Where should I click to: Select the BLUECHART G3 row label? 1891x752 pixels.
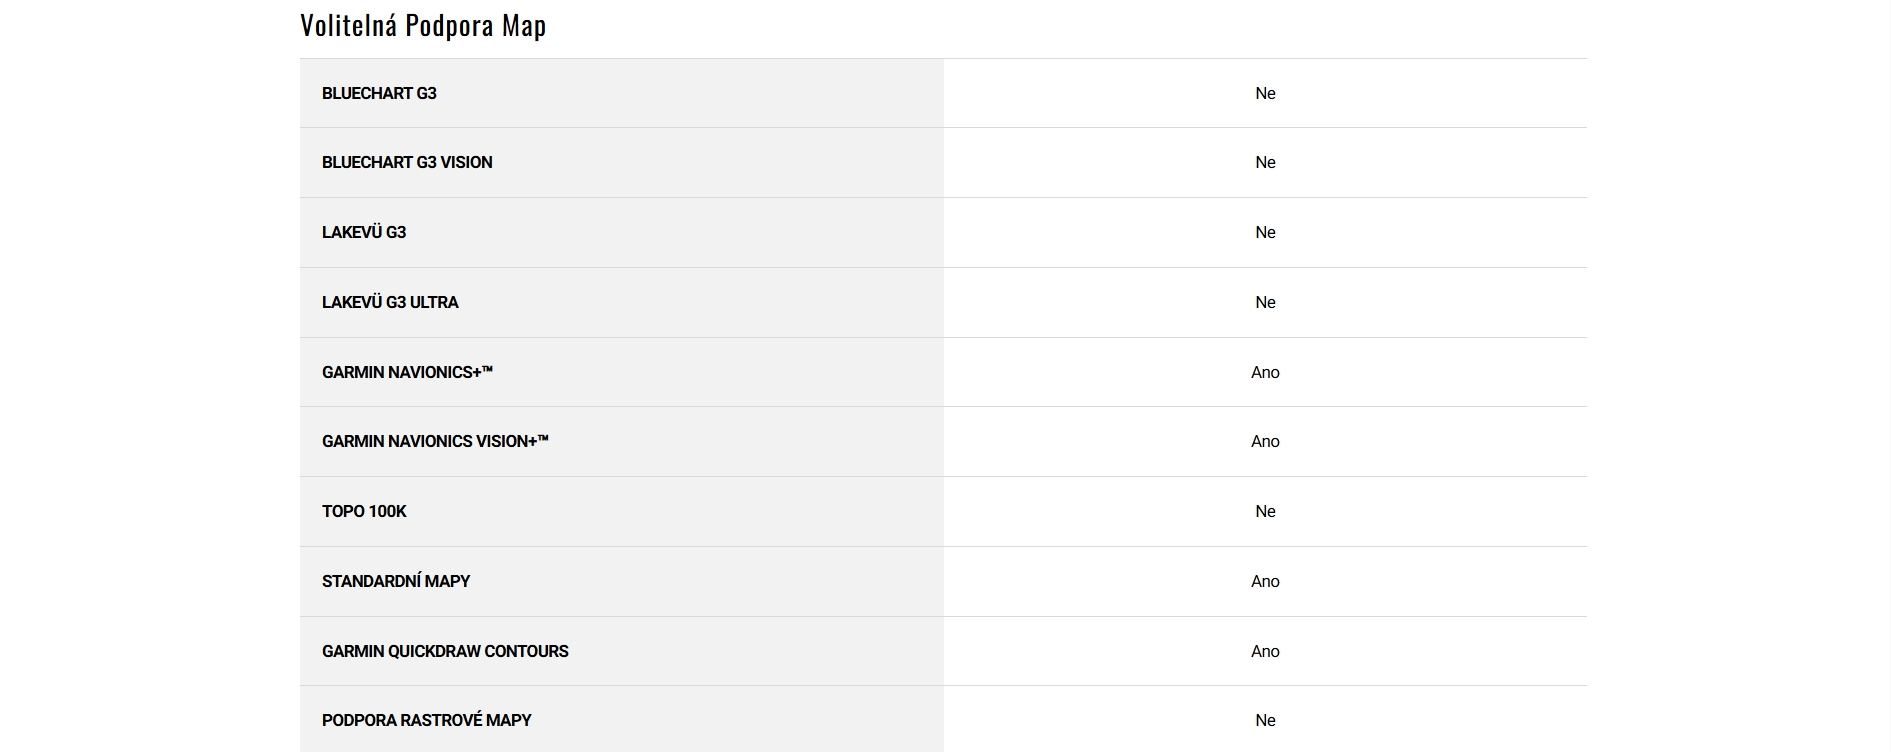click(x=379, y=93)
